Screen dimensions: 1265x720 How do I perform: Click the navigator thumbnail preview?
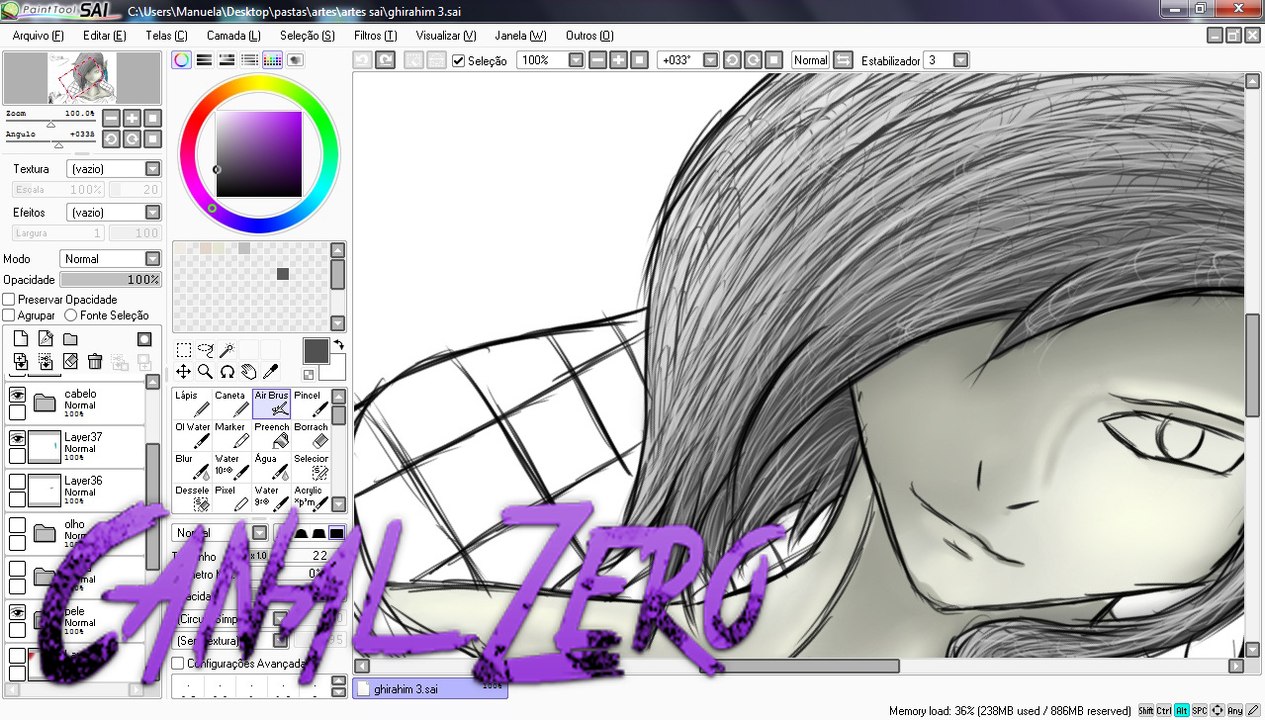coord(82,79)
